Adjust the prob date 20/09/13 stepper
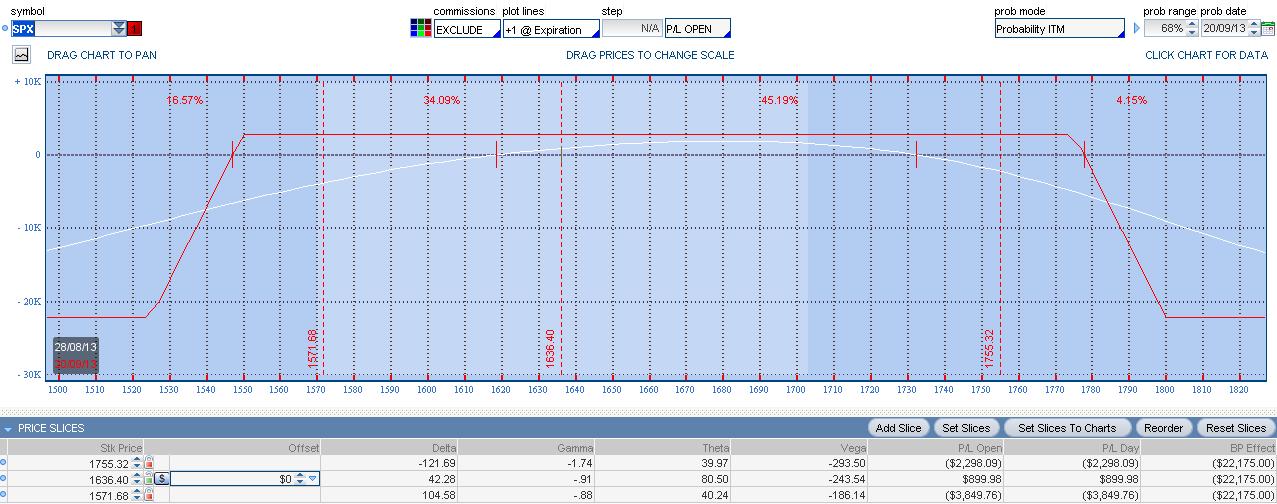Viewport: 1277px width, 504px height. (1252, 29)
